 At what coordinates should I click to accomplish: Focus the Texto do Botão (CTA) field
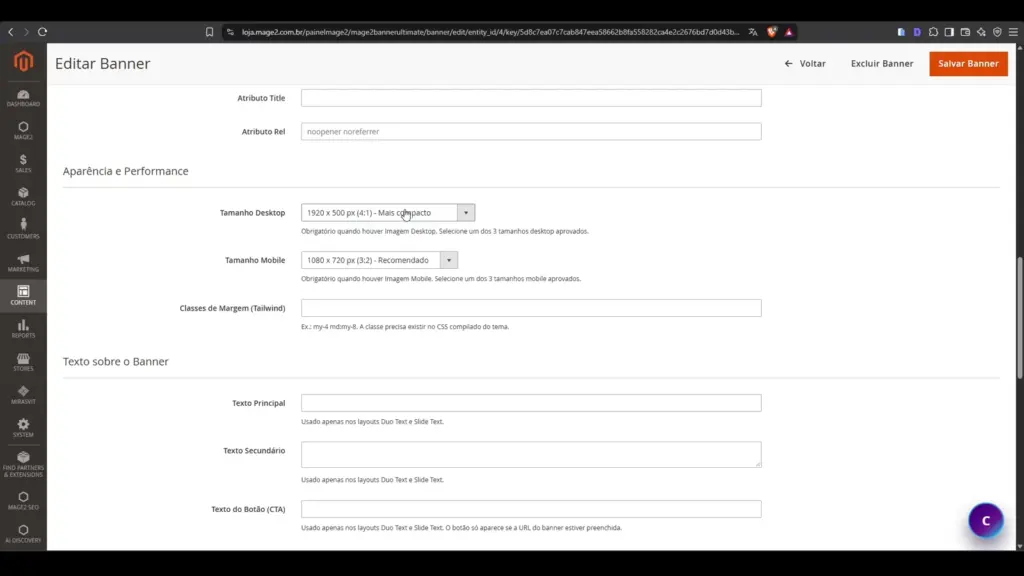pos(531,509)
